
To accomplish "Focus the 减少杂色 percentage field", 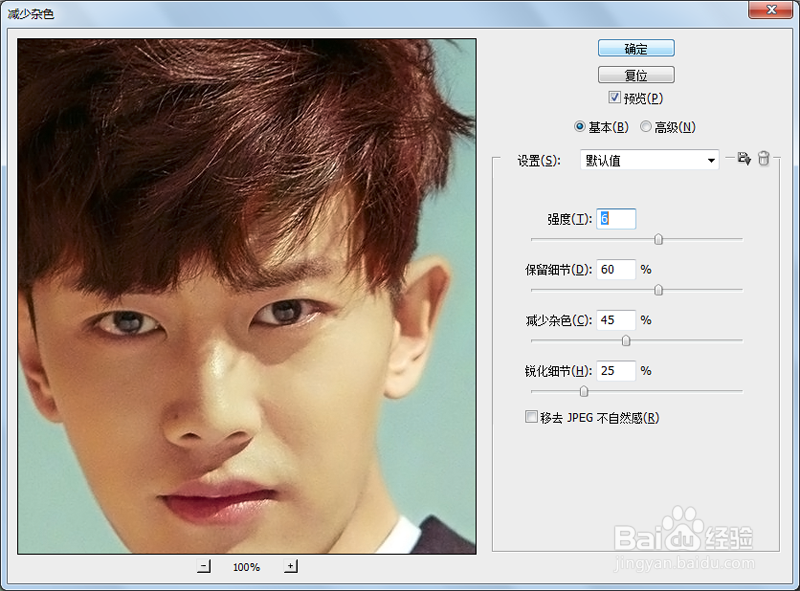I will (x=616, y=320).
